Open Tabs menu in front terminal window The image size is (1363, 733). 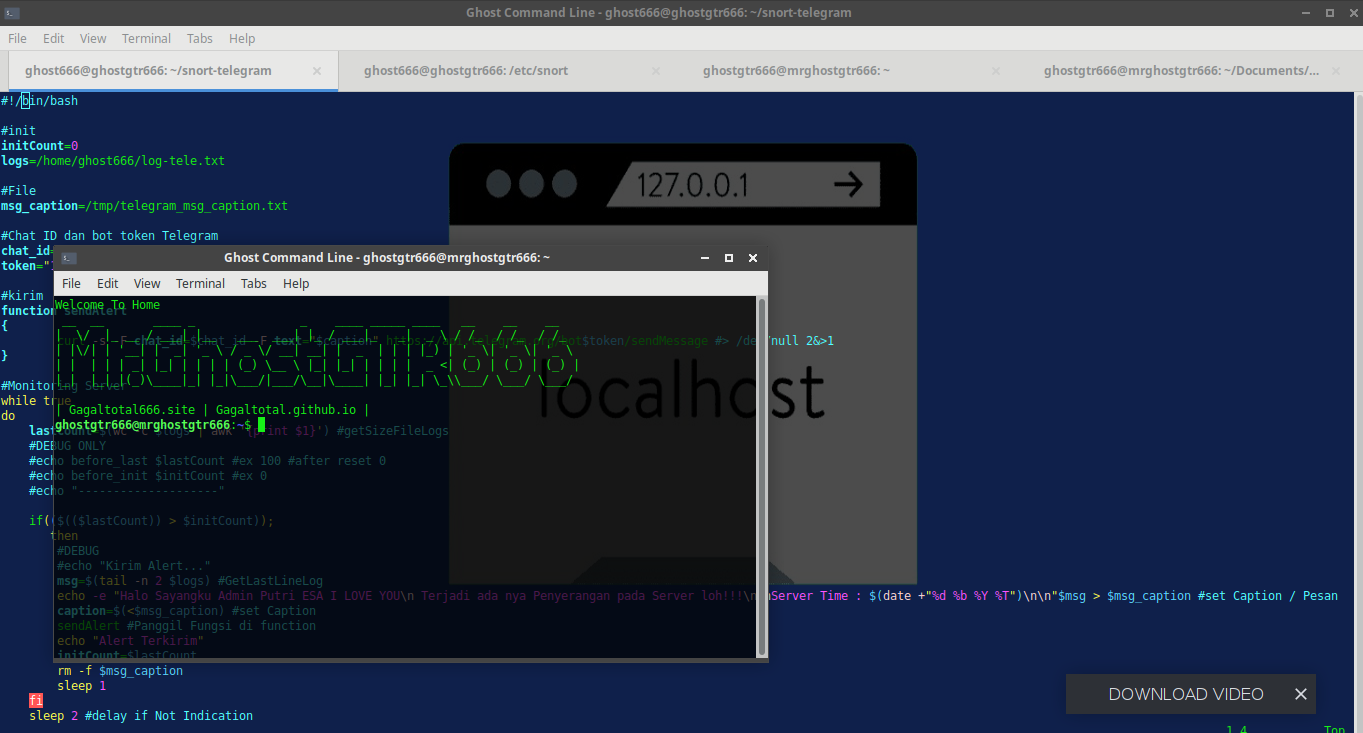tap(254, 283)
